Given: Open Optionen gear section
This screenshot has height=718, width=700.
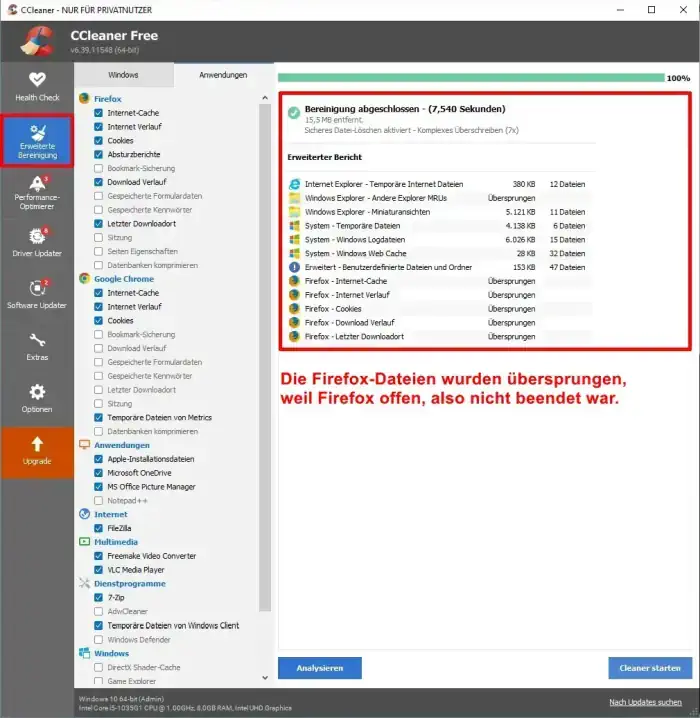Looking at the screenshot, I should [37, 398].
